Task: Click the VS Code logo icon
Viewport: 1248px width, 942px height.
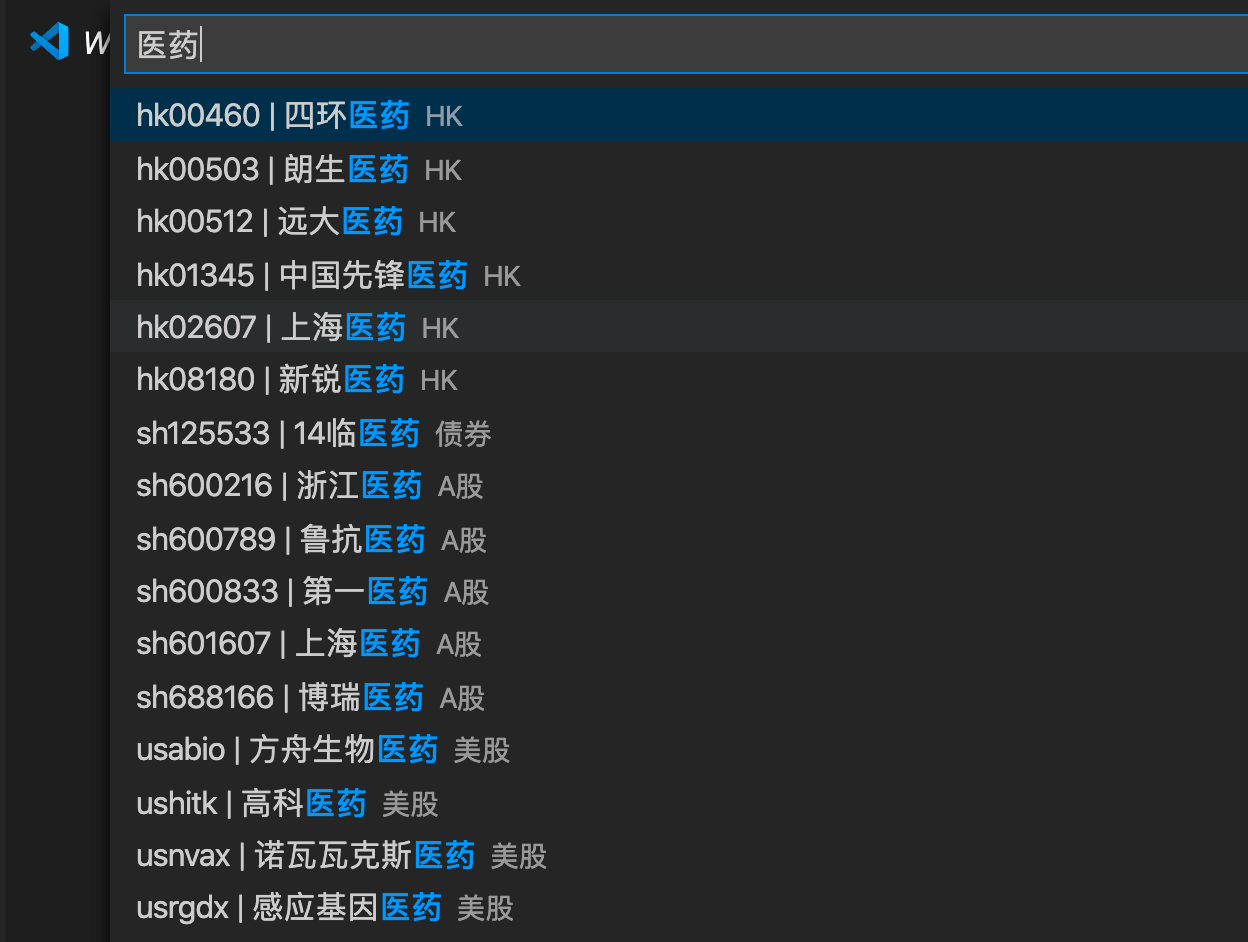Action: pyautogui.click(x=49, y=41)
